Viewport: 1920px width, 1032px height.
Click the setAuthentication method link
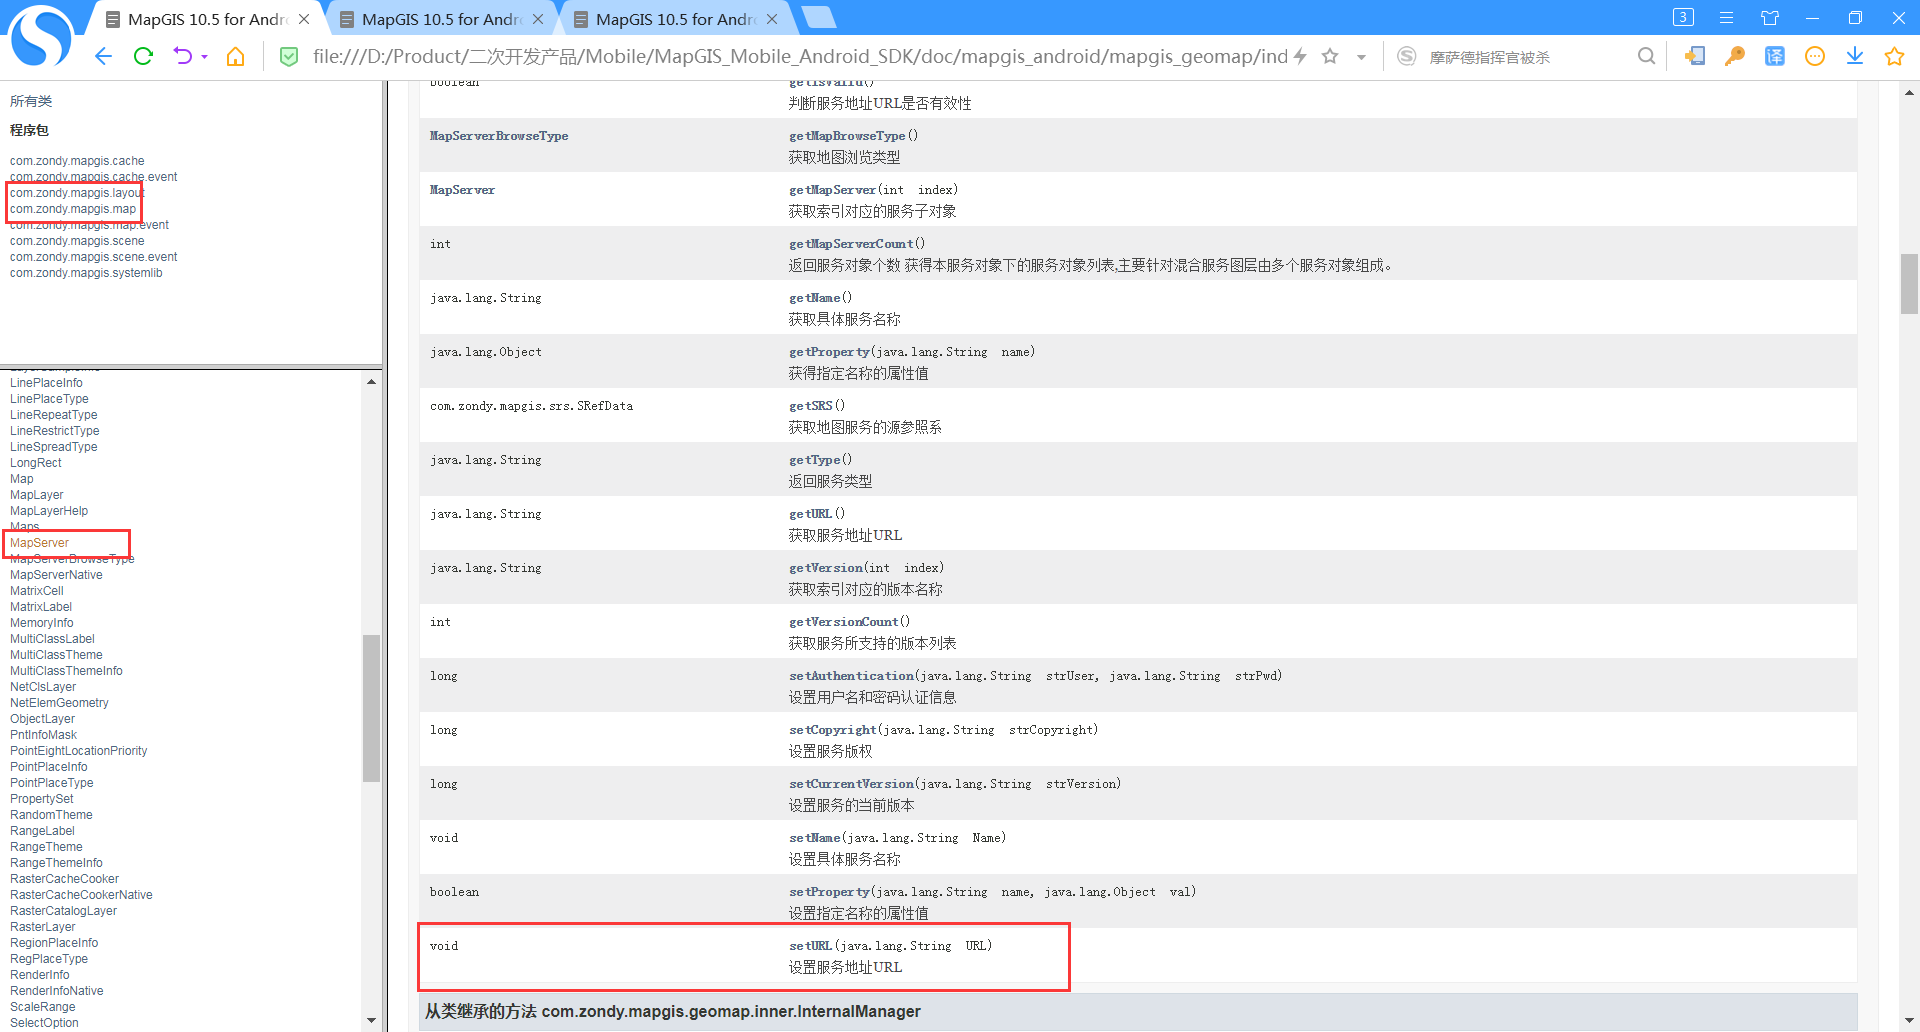tap(851, 676)
